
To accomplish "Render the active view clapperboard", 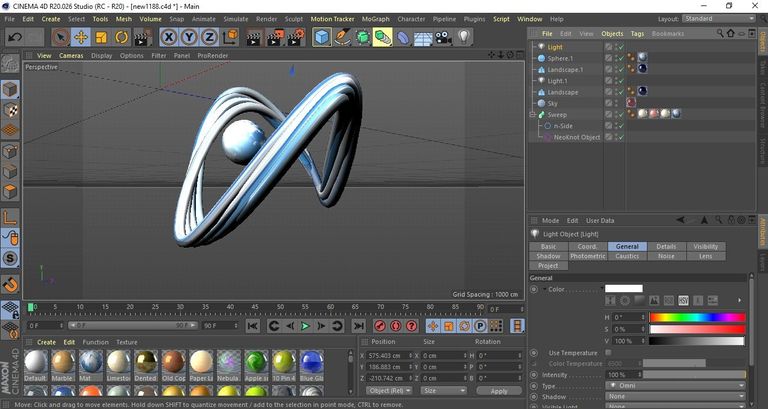I will 254,37.
